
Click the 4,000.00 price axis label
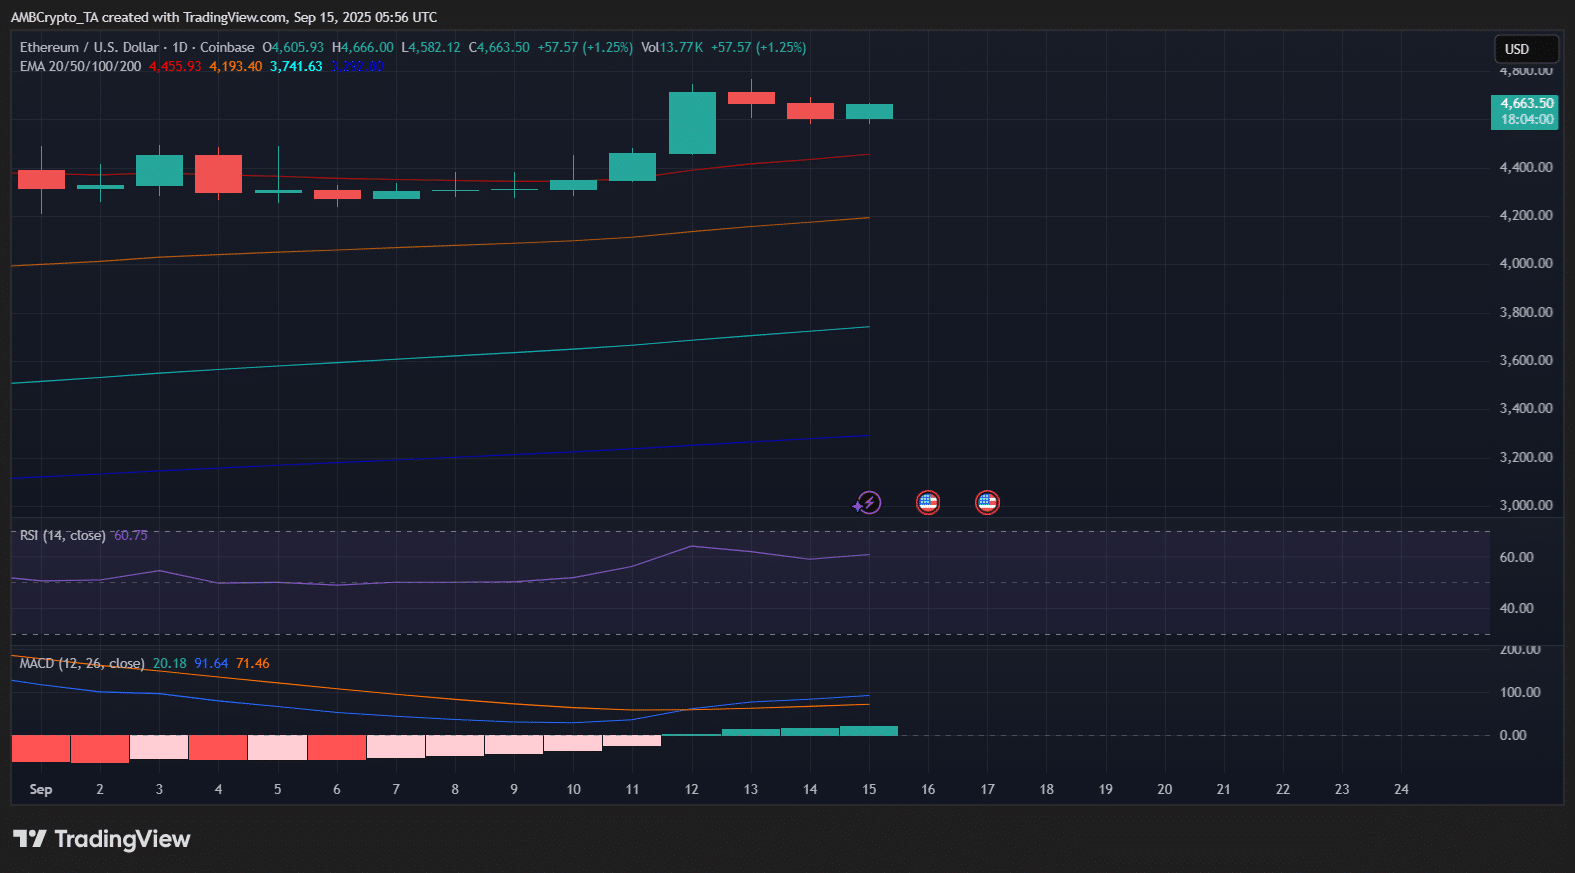click(x=1525, y=263)
